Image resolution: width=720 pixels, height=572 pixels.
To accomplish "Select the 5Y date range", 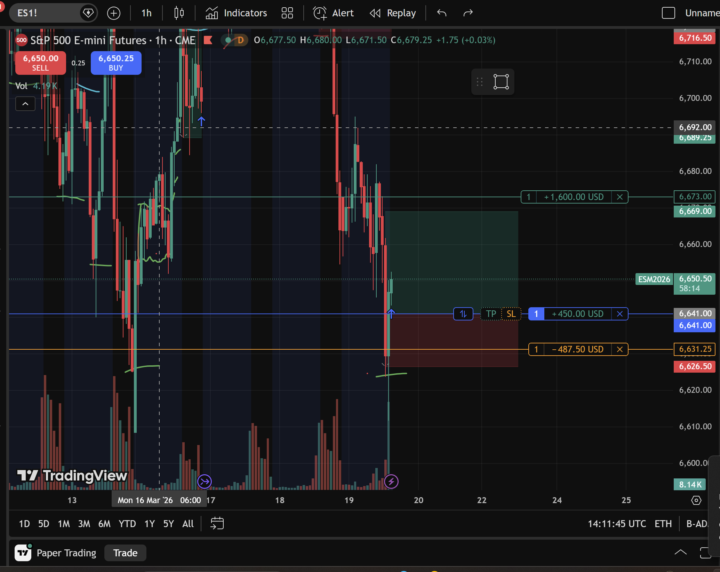I will [169, 524].
